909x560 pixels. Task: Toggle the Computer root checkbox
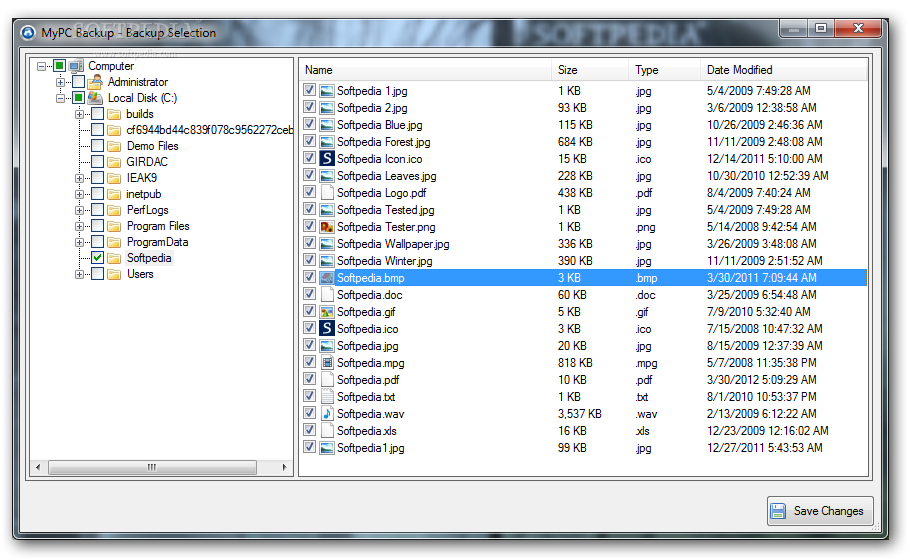pos(59,66)
